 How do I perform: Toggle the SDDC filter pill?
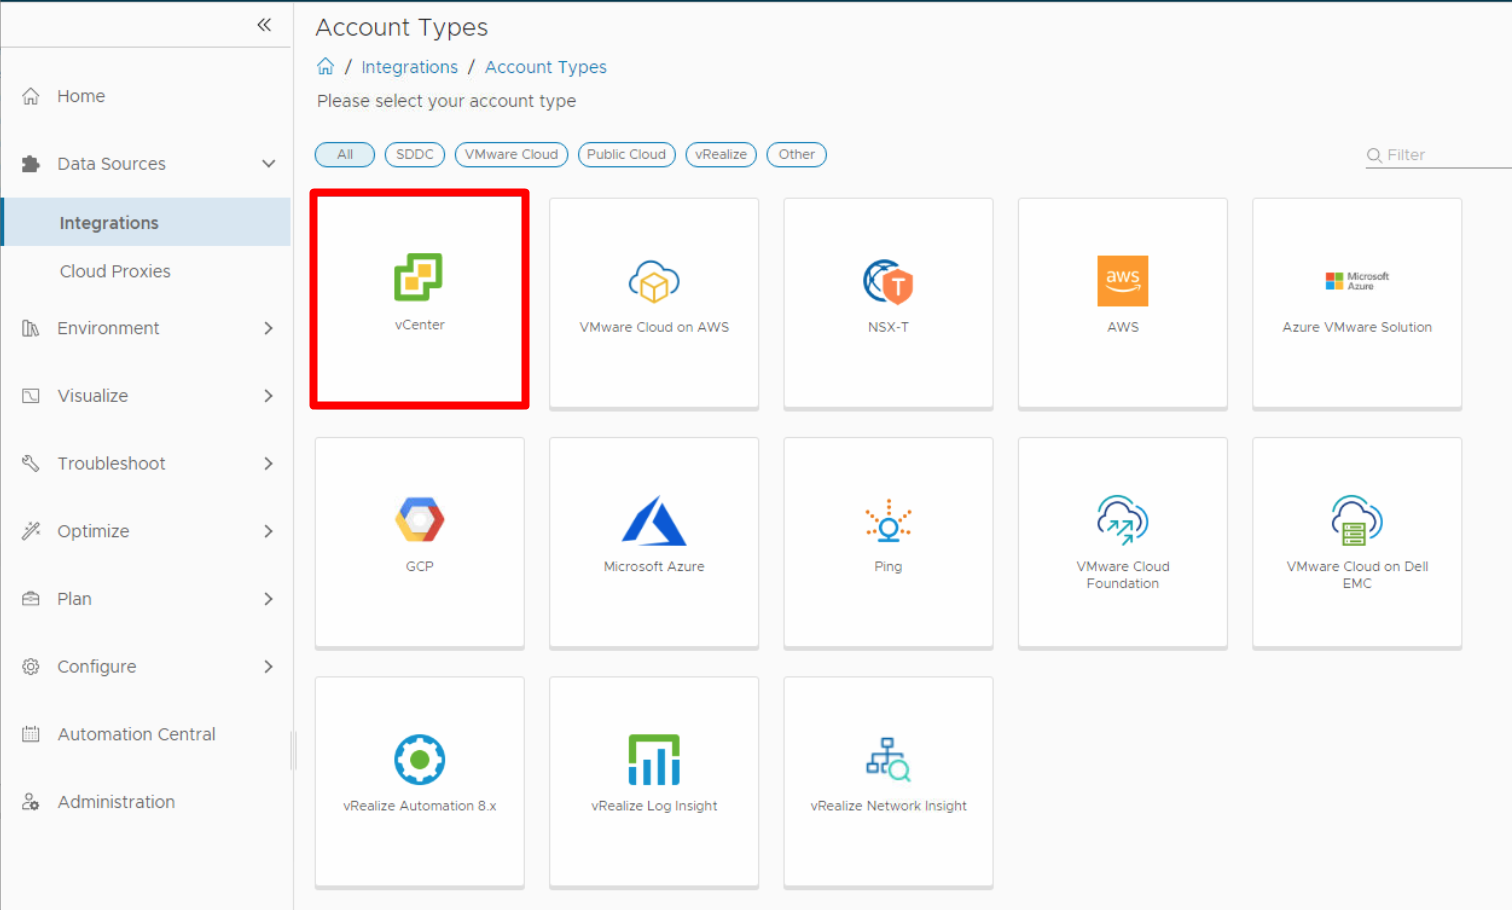point(414,154)
